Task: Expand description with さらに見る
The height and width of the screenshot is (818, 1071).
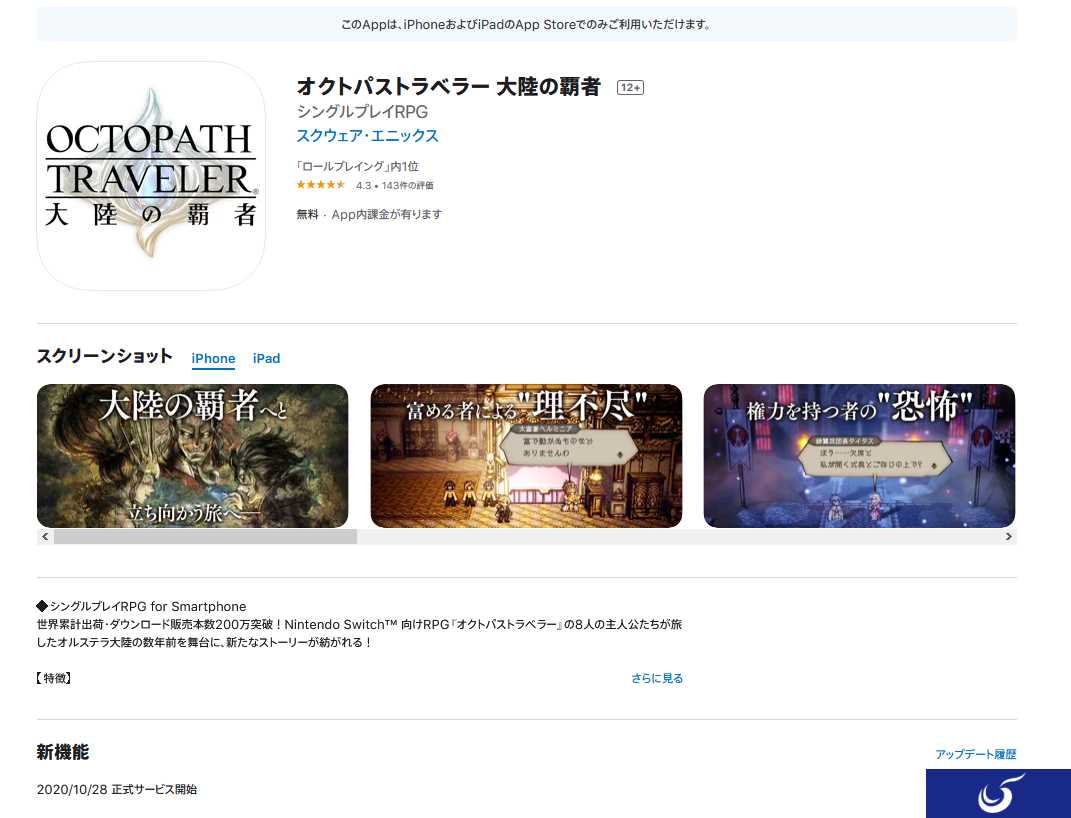Action: 657,678
